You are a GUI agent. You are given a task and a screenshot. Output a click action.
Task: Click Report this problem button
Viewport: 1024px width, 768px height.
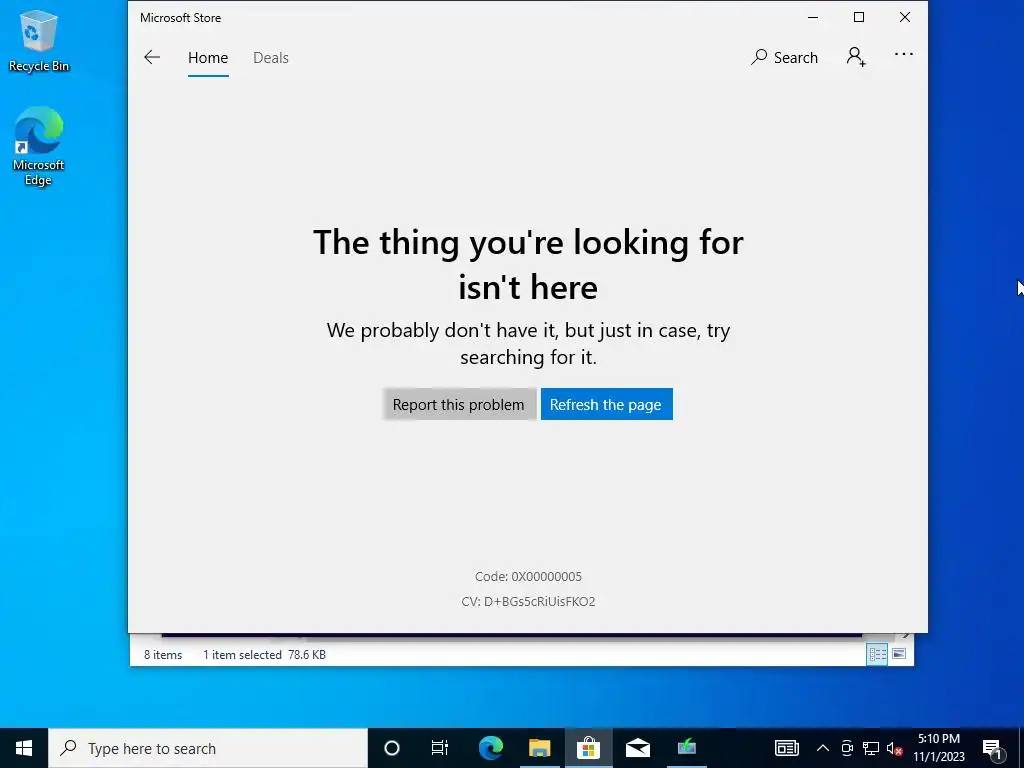pos(458,404)
